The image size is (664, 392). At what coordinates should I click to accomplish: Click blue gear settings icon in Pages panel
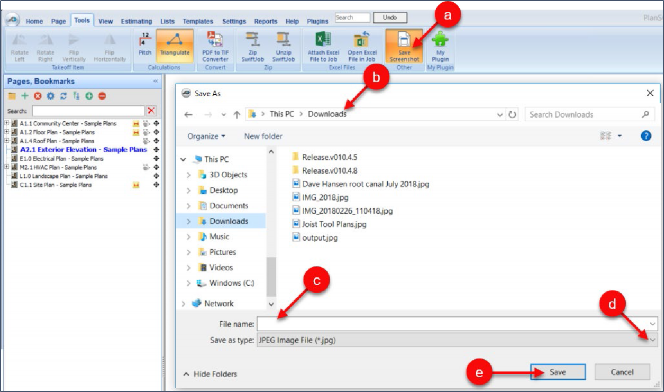point(51,96)
